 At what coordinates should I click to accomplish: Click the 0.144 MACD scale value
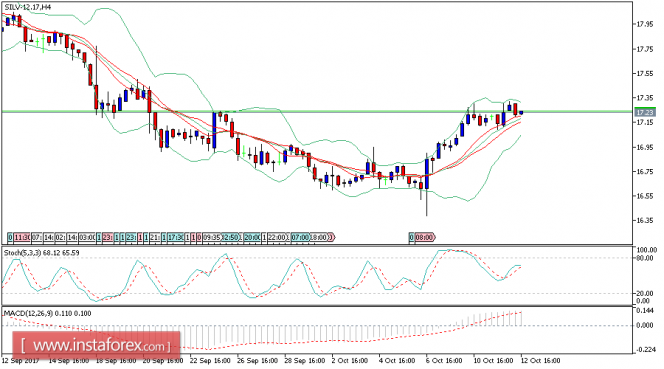coord(645,311)
